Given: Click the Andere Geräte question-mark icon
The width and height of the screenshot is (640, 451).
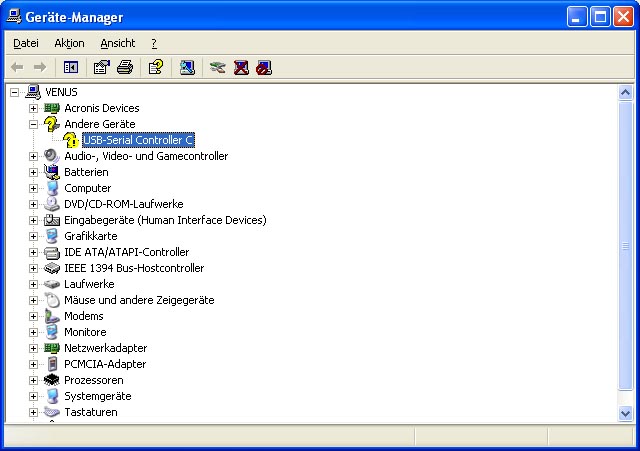Looking at the screenshot, I should click(52, 124).
